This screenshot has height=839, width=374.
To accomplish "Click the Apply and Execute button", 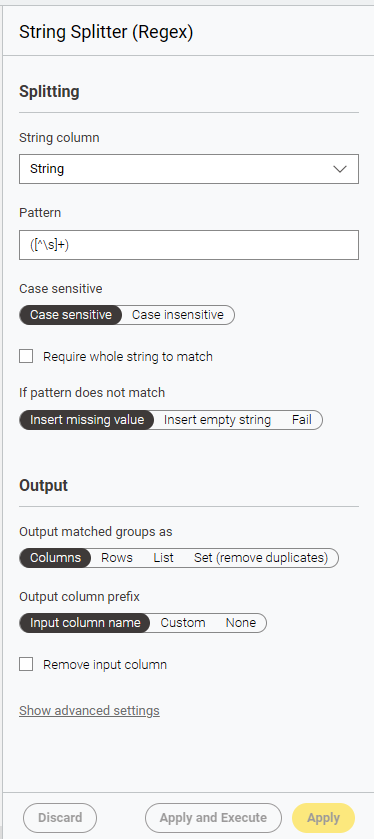I will [x=213, y=818].
